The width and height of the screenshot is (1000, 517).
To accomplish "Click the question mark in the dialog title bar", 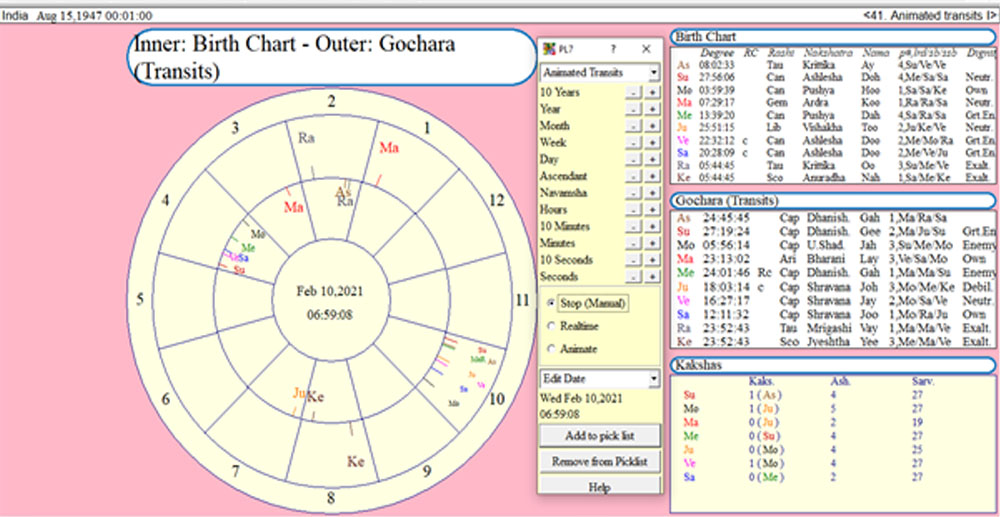I will pyautogui.click(x=614, y=49).
